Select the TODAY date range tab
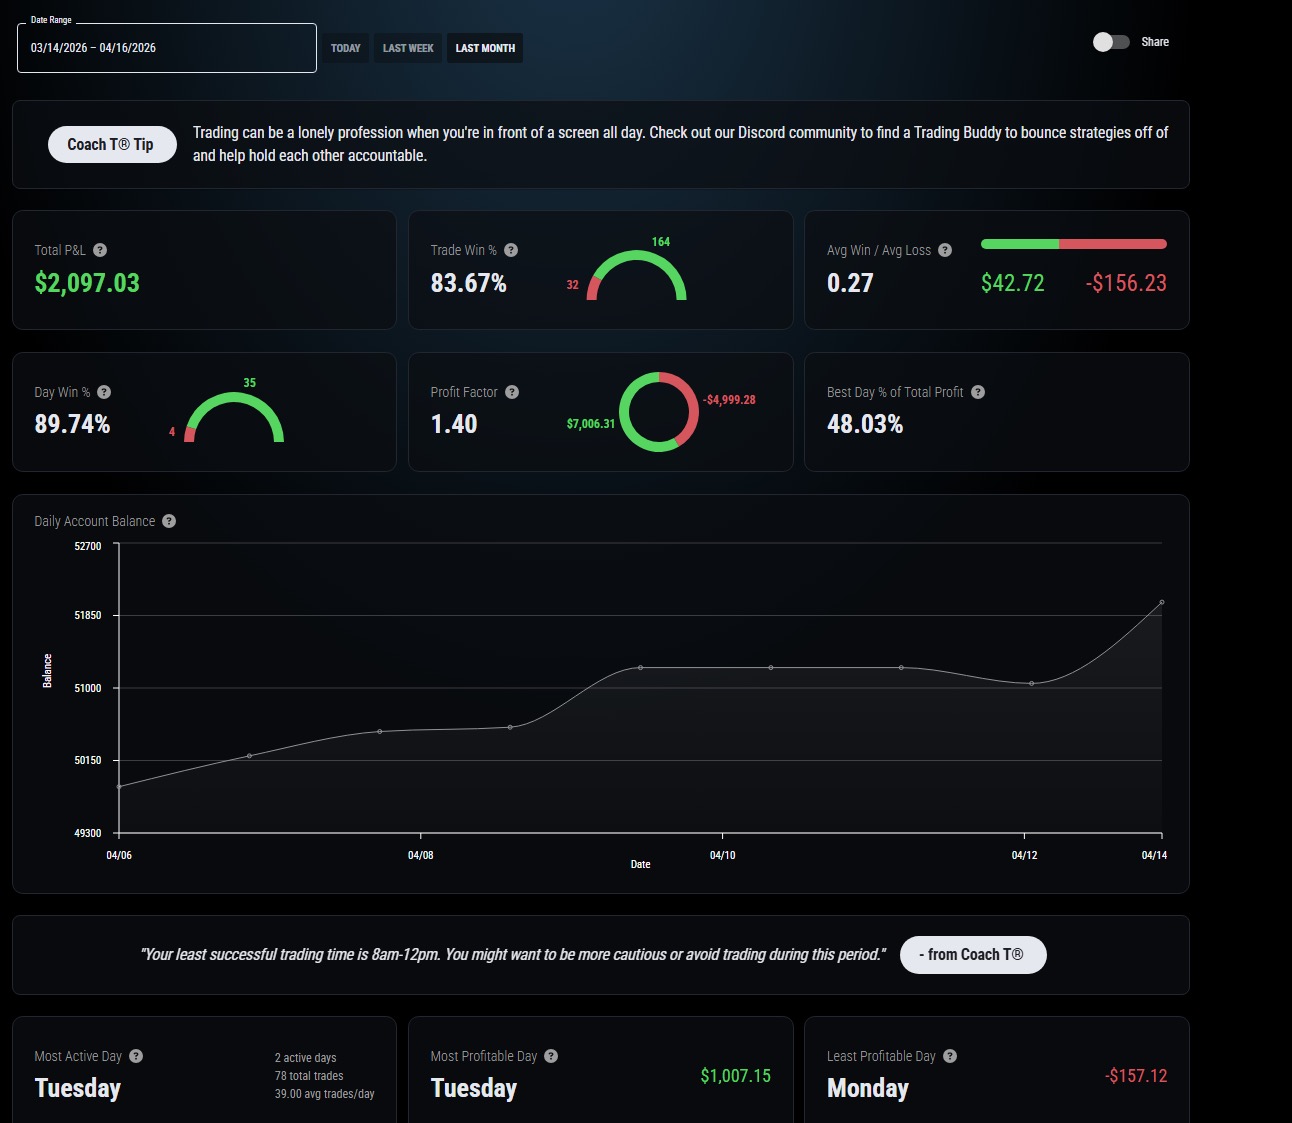 (x=346, y=48)
